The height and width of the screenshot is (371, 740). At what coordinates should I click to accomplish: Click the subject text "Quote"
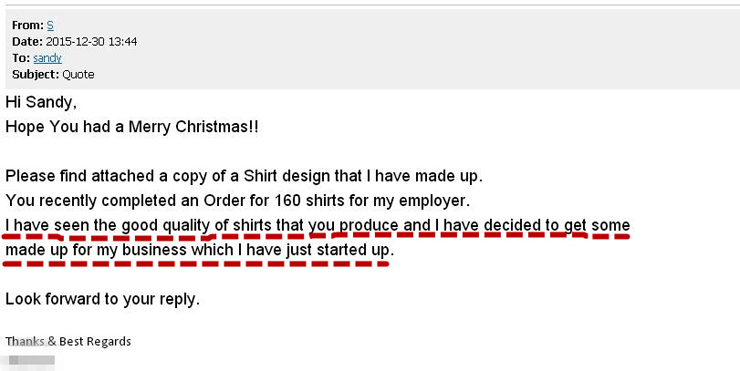click(78, 75)
